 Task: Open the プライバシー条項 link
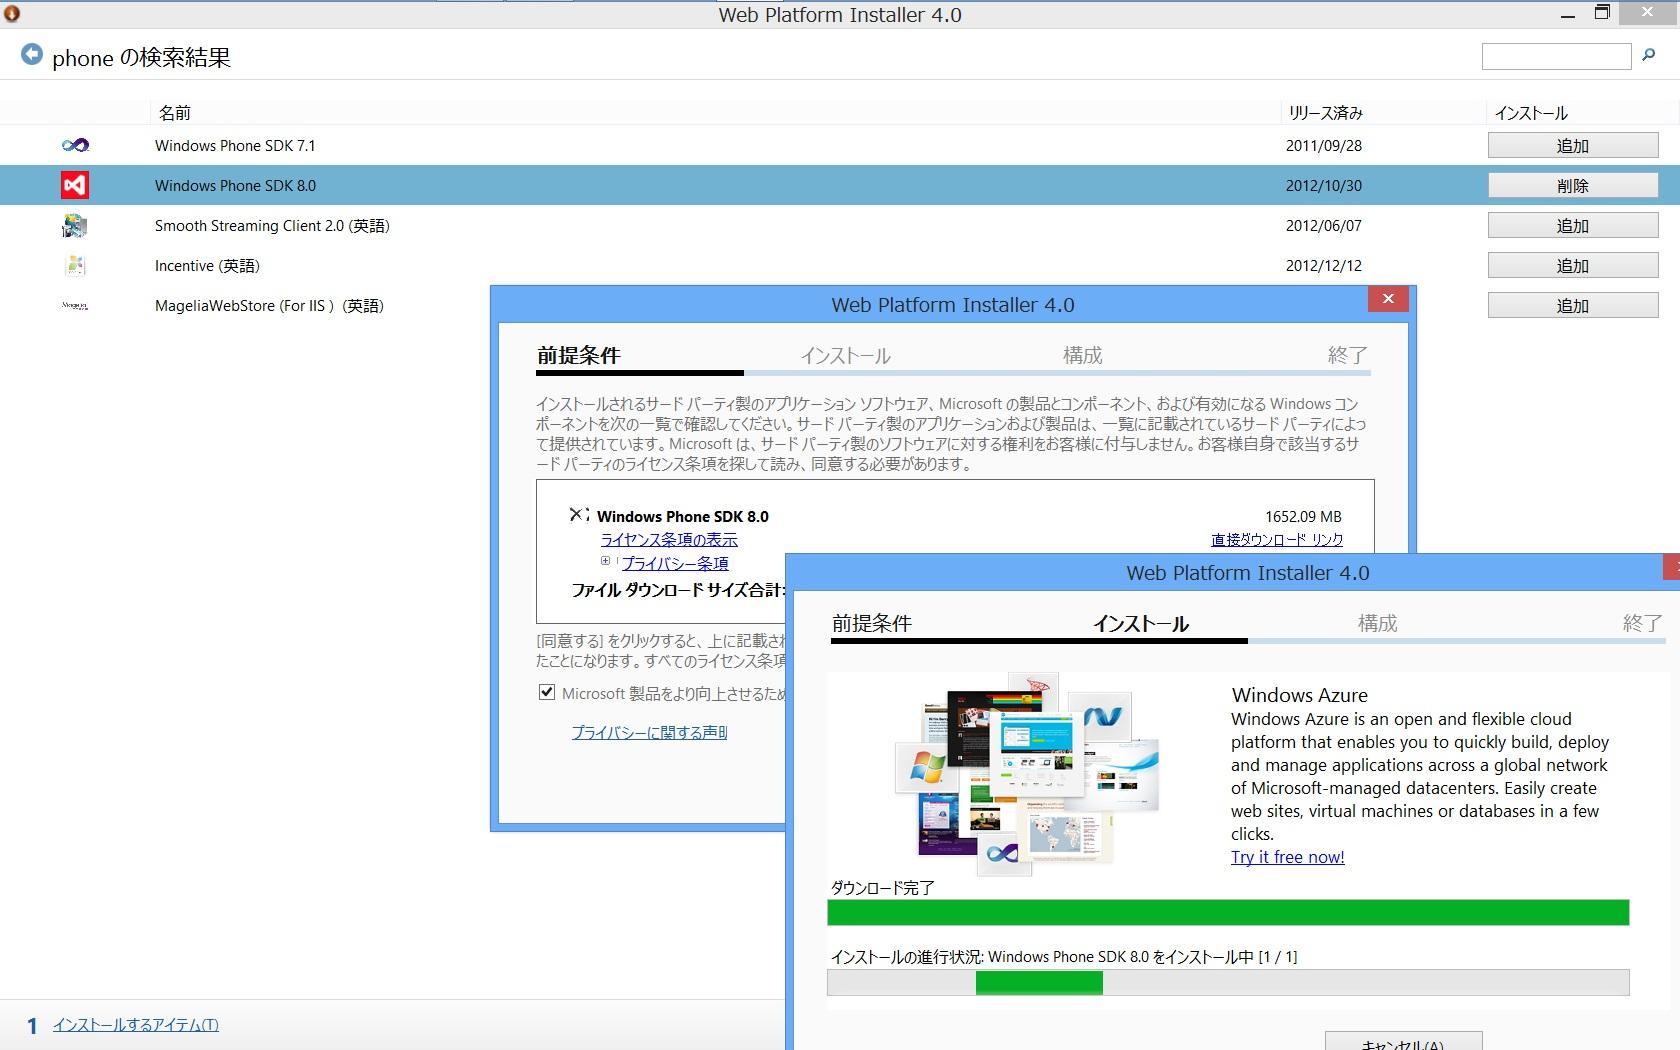675,564
